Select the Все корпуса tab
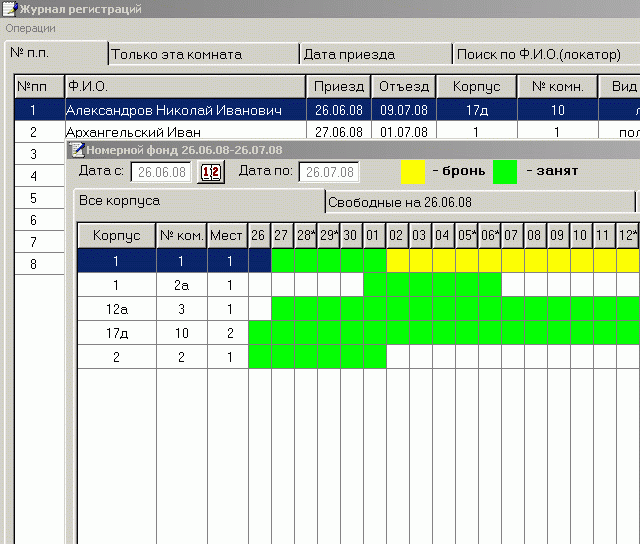This screenshot has height=544, width=640. pos(199,200)
